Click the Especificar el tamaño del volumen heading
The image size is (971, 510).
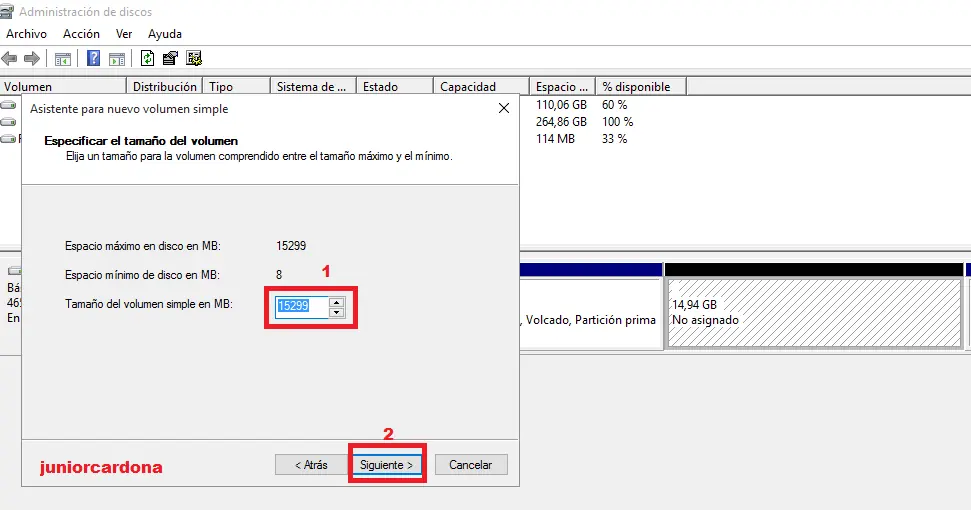(141, 140)
